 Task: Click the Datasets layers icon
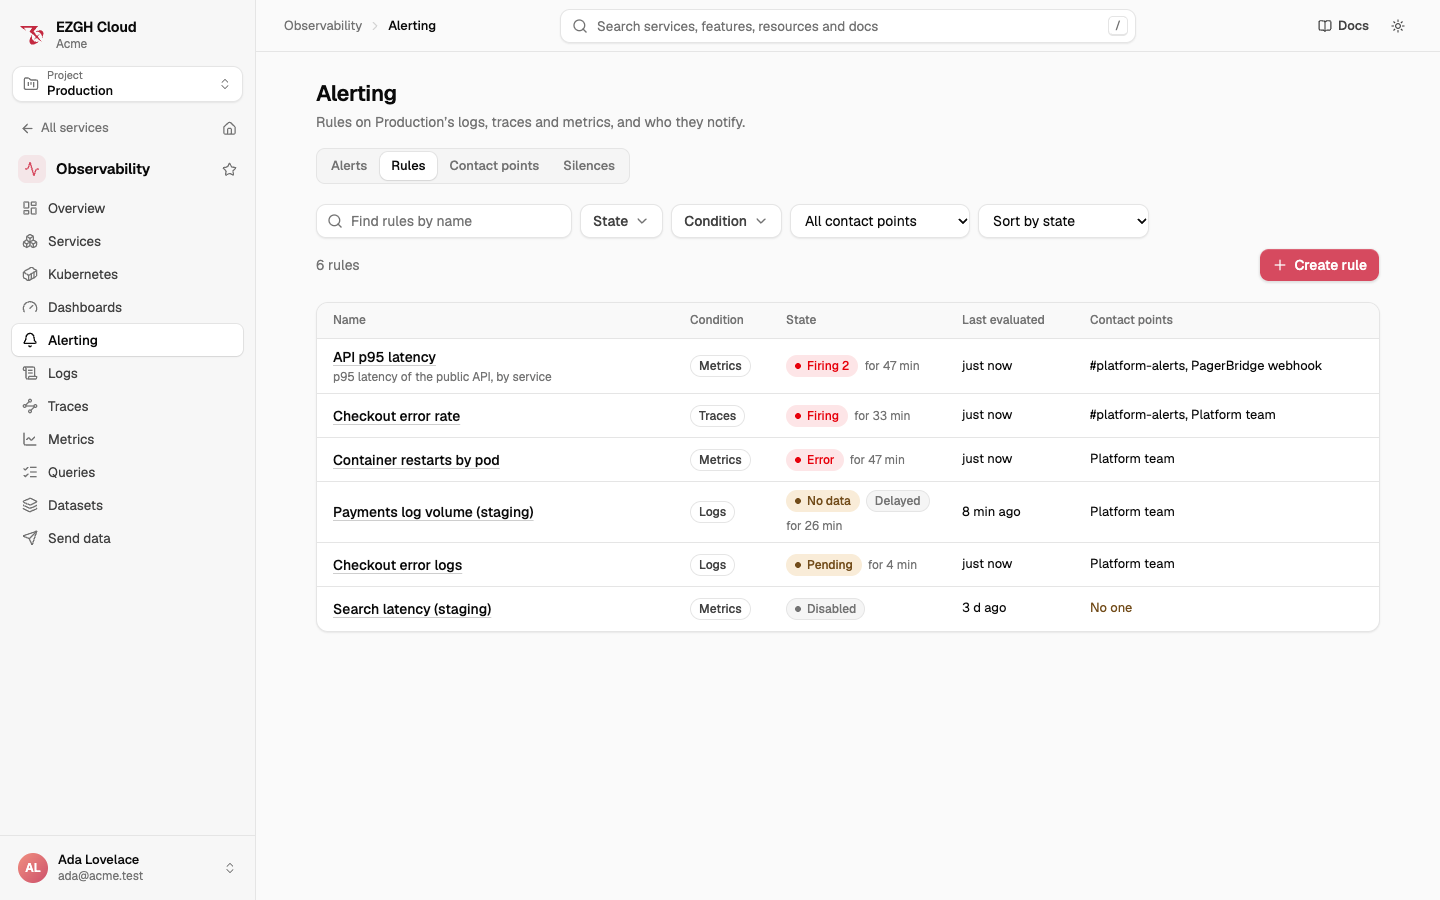tap(30, 505)
